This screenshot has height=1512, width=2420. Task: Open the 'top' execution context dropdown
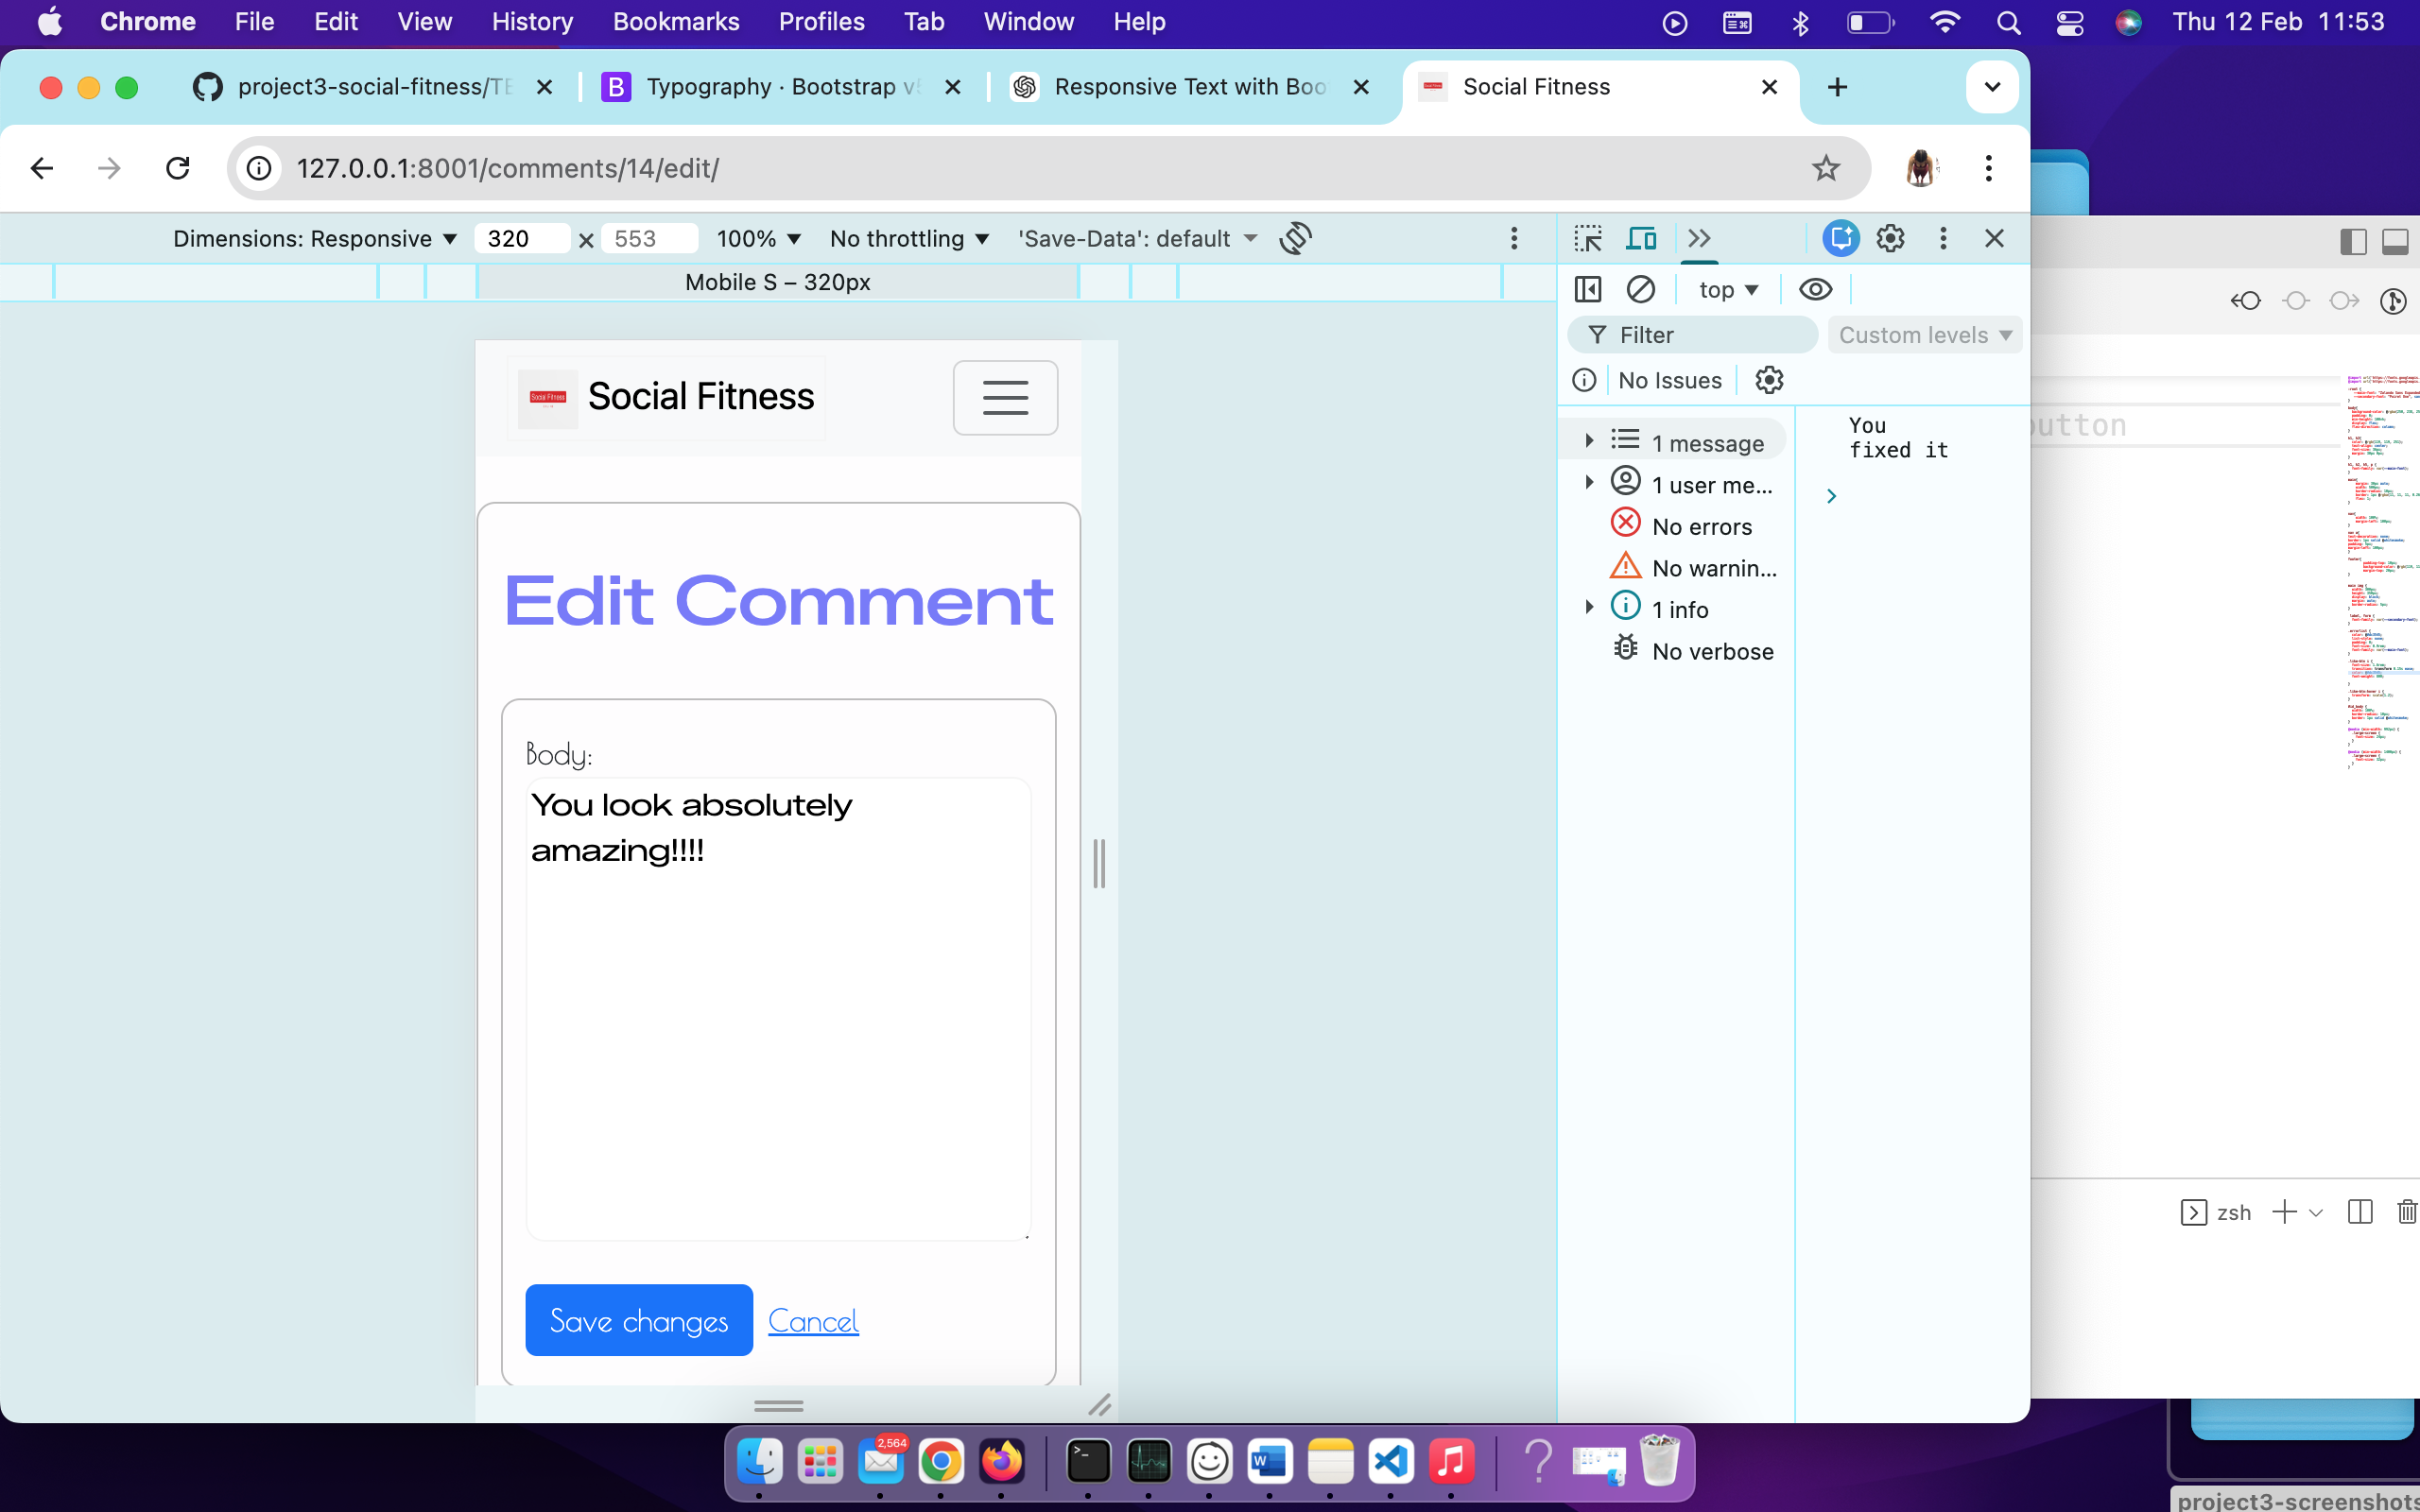[x=1727, y=289]
